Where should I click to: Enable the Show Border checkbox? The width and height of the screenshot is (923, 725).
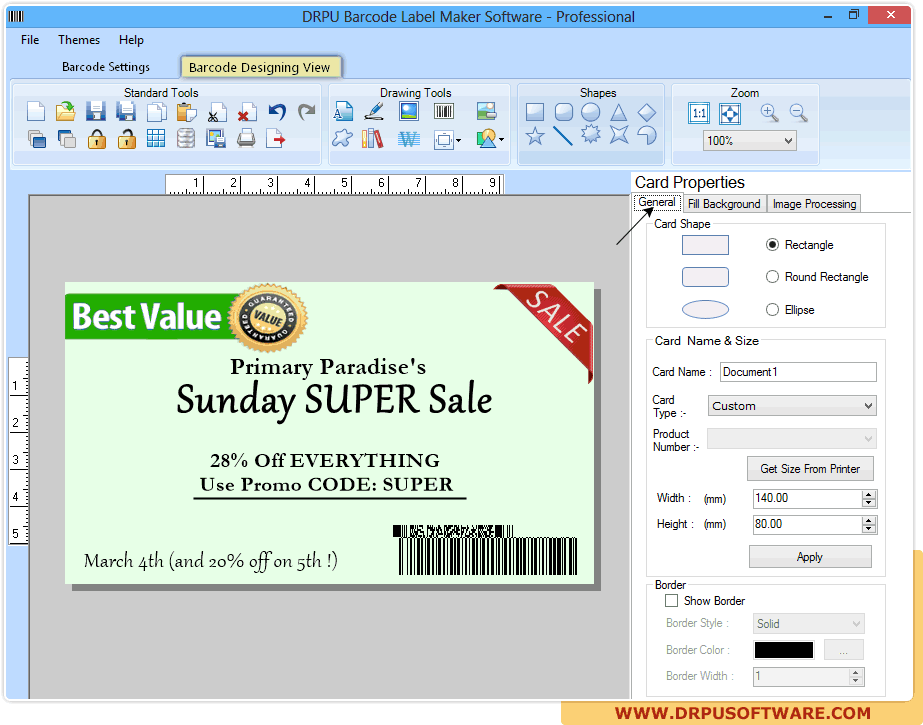[671, 601]
